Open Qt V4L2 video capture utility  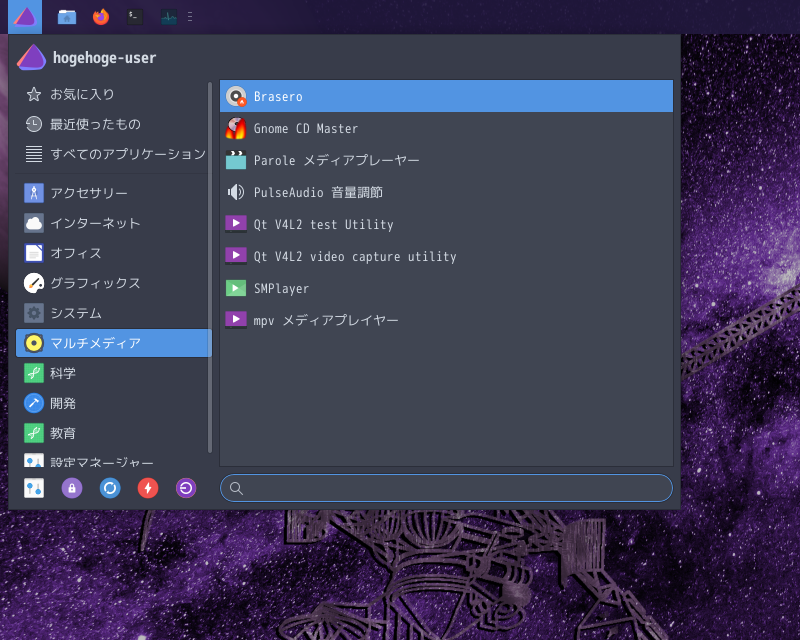click(x=446, y=256)
